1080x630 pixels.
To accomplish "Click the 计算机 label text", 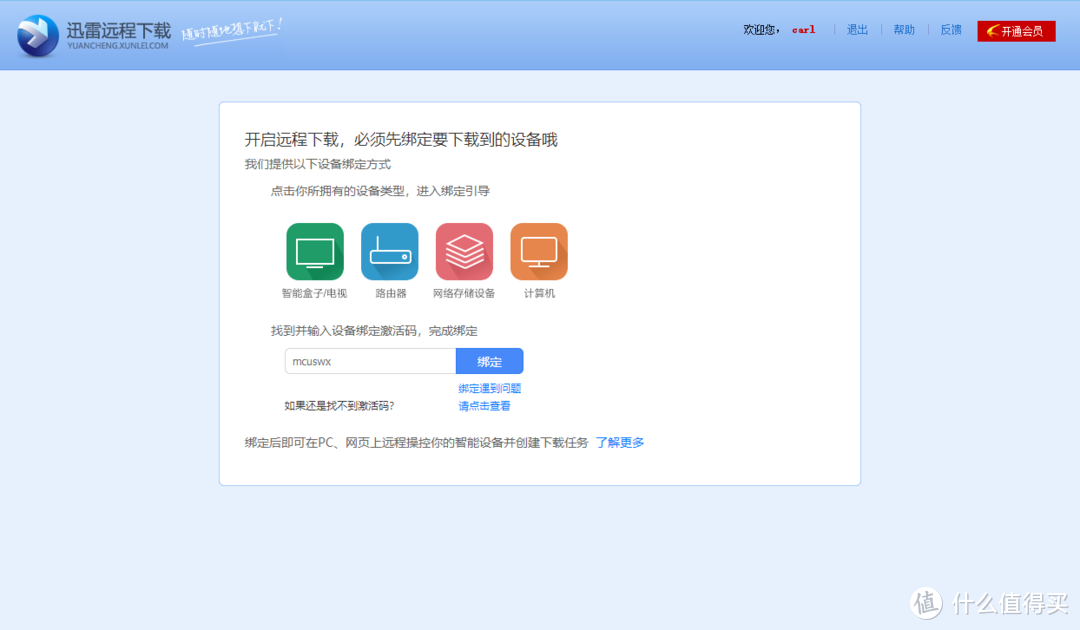I will coord(539,293).
